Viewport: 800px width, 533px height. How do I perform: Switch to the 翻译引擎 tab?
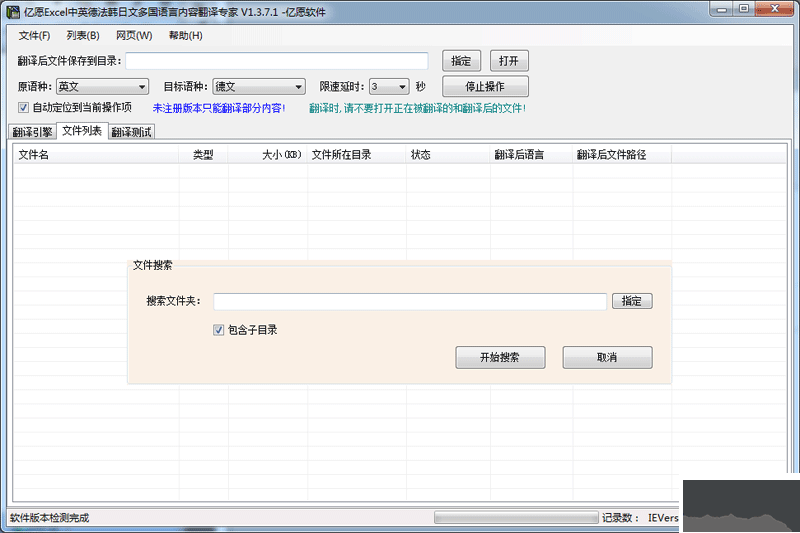(x=33, y=132)
